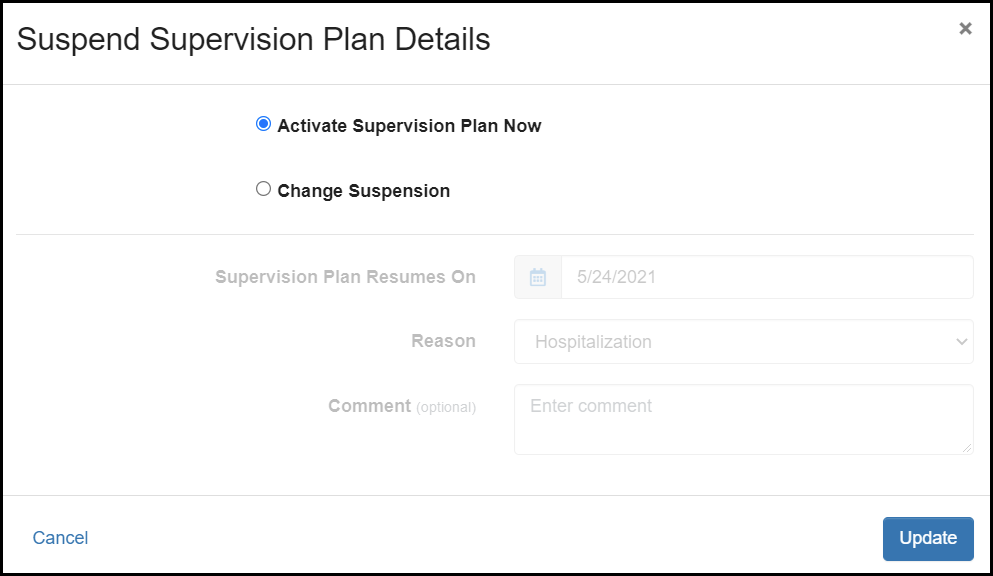Open the Reason dropdown showing Hospitalization

point(743,342)
